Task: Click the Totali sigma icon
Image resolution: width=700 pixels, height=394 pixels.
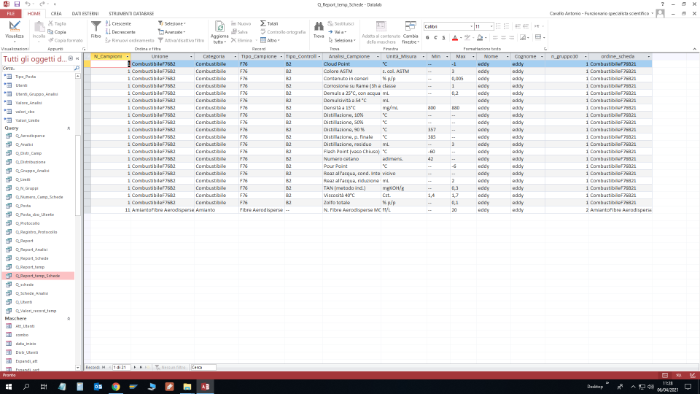Action: 263,23
